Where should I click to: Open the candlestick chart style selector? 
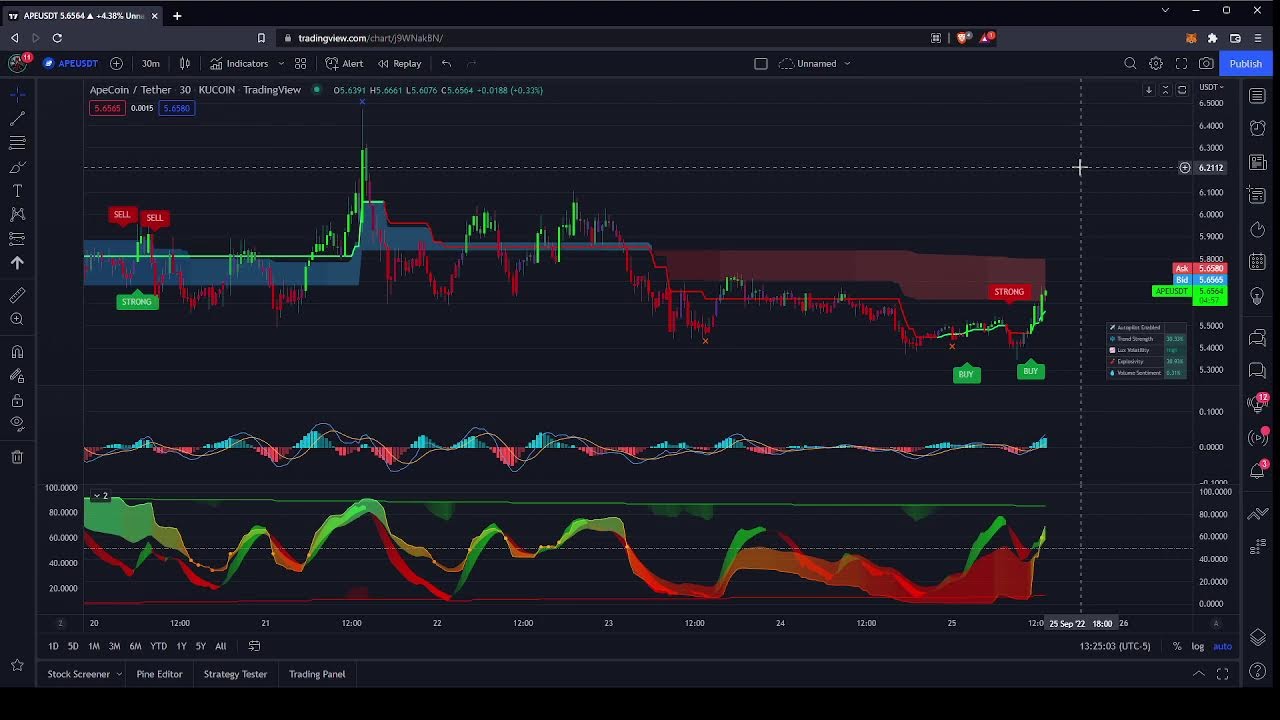184,63
